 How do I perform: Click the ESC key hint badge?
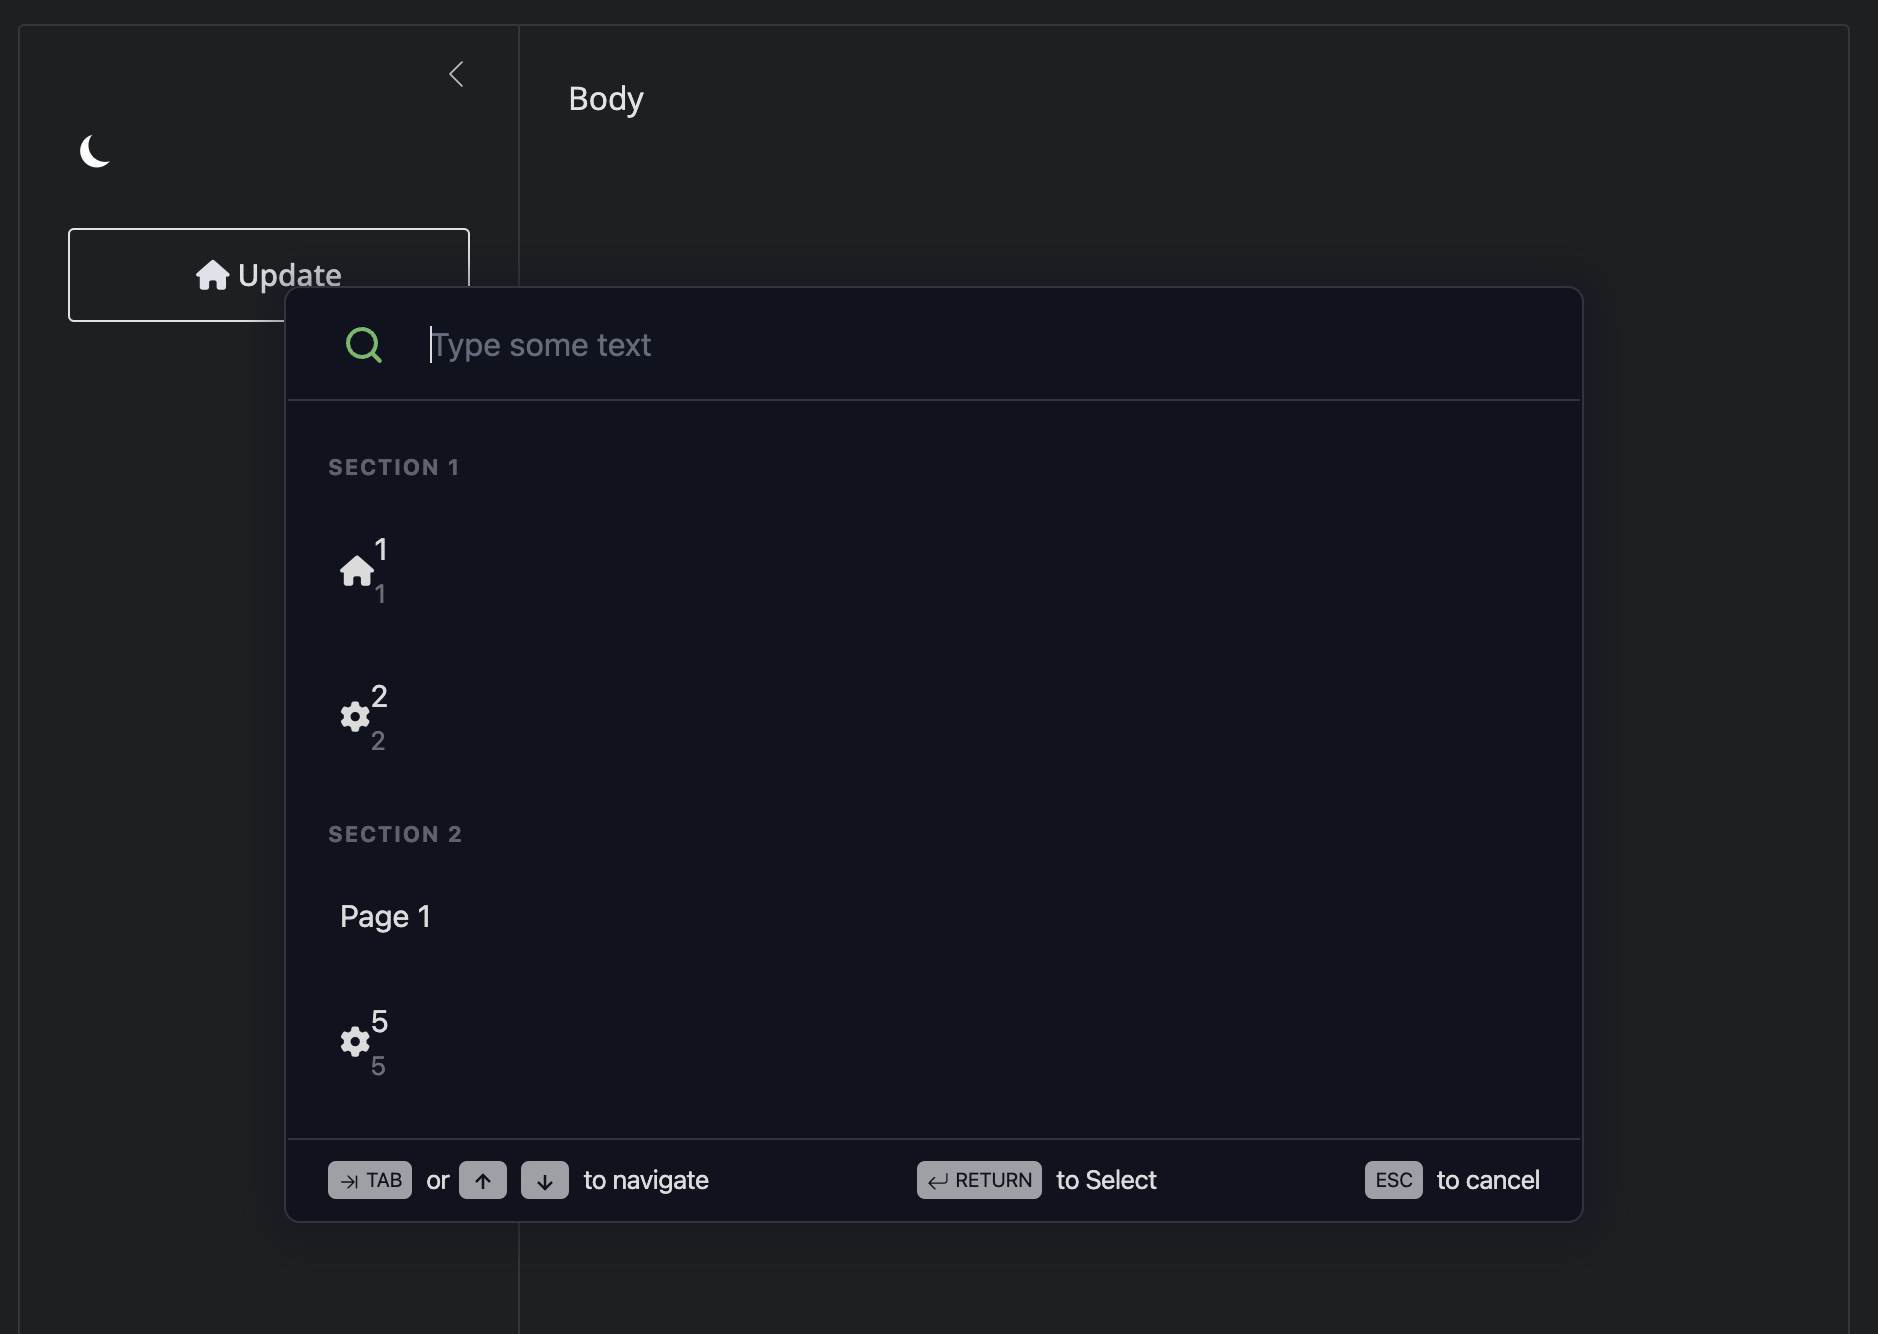click(1393, 1180)
